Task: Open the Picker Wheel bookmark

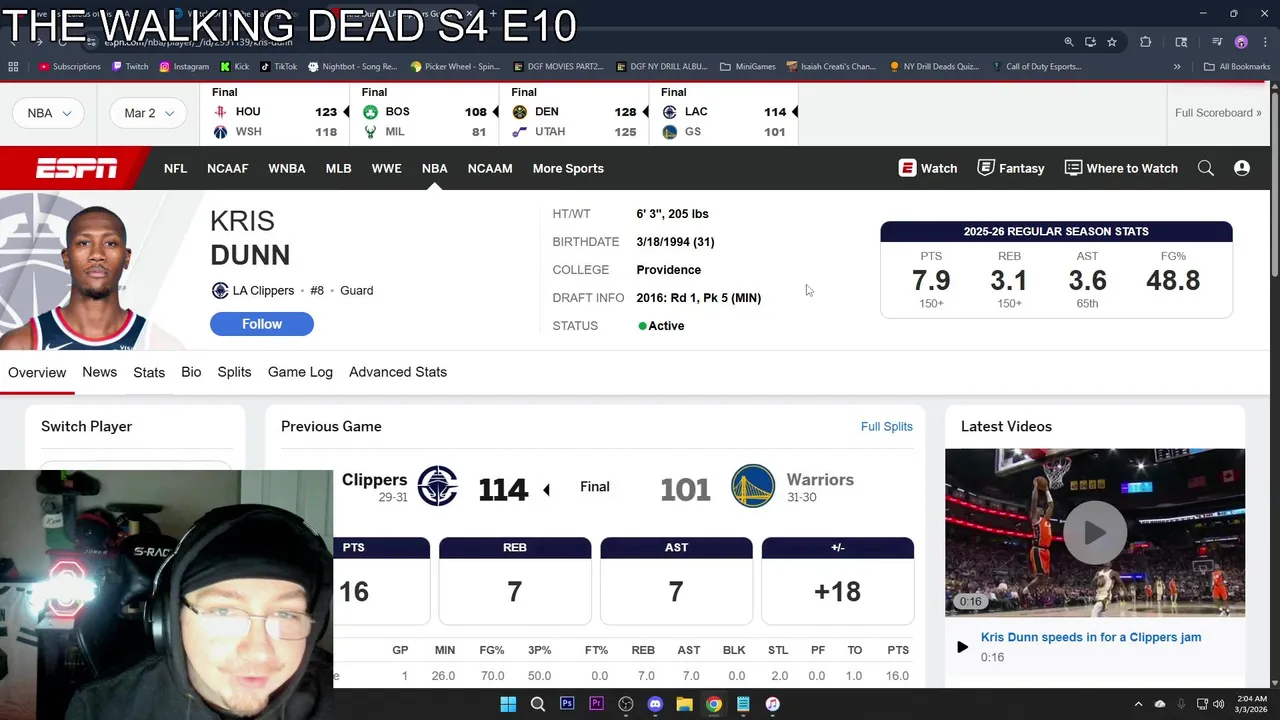Action: (x=455, y=67)
